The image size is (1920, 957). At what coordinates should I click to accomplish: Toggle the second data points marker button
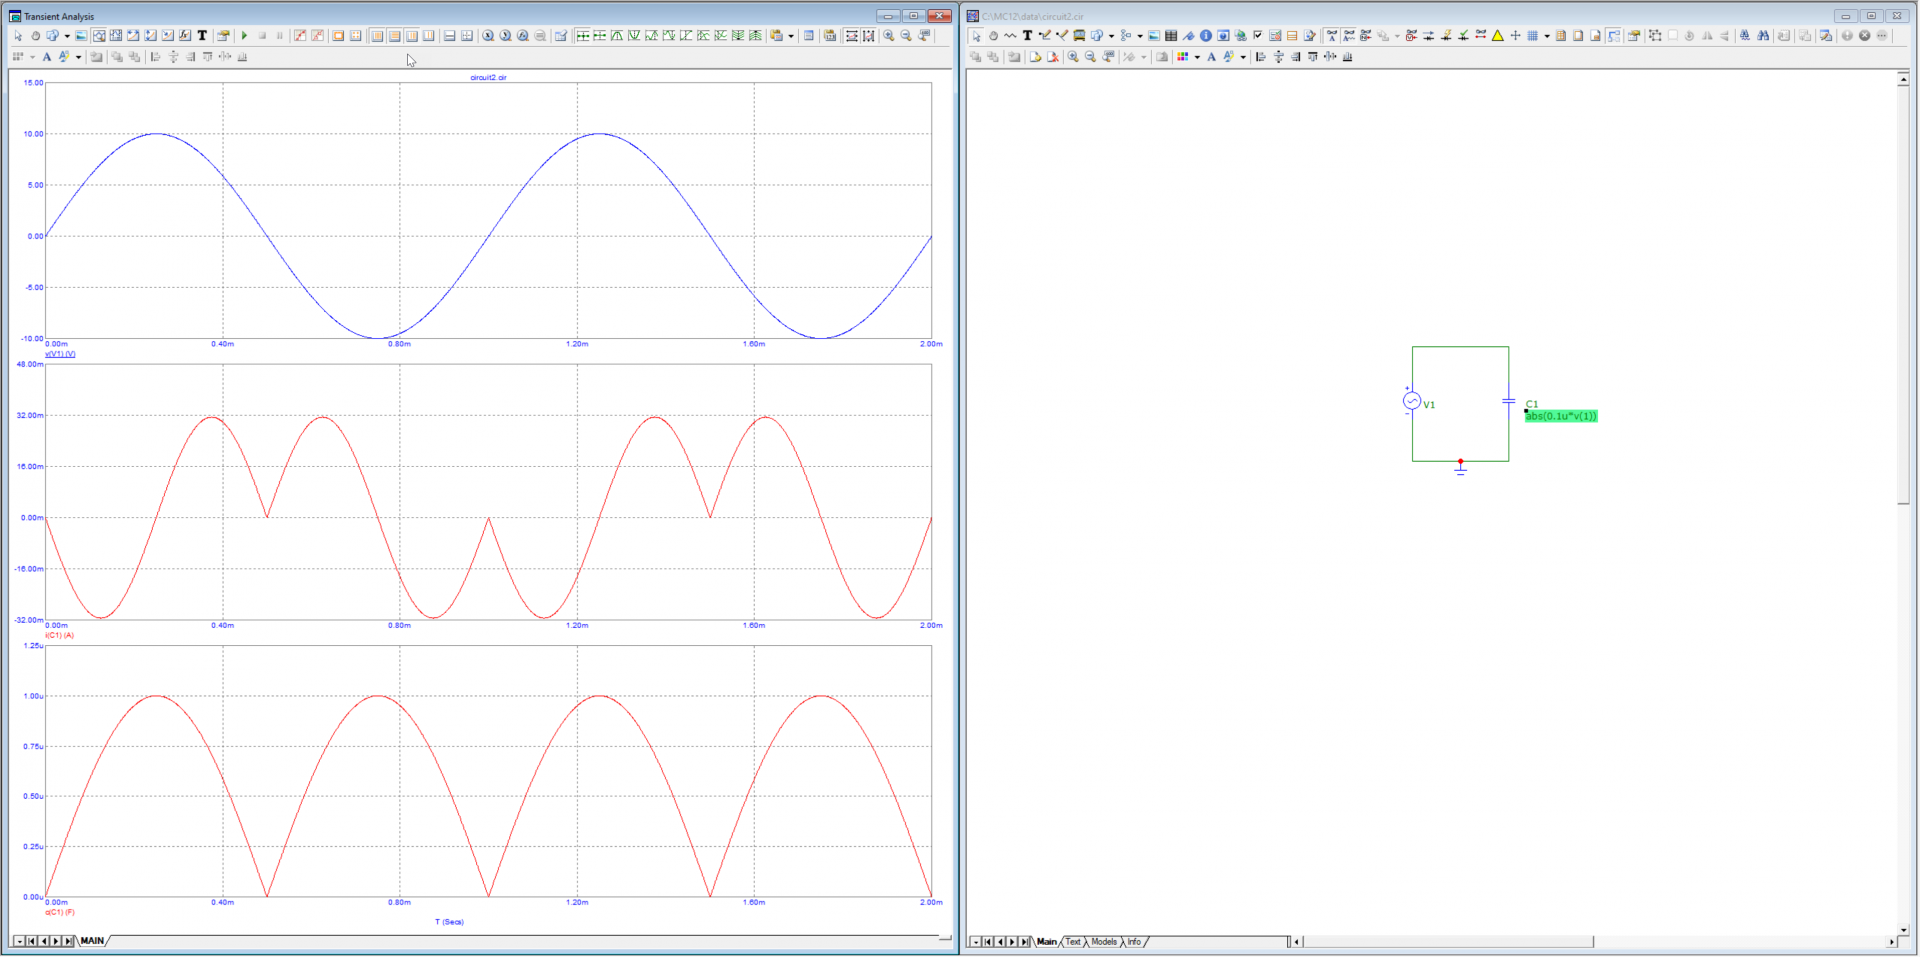coord(317,36)
